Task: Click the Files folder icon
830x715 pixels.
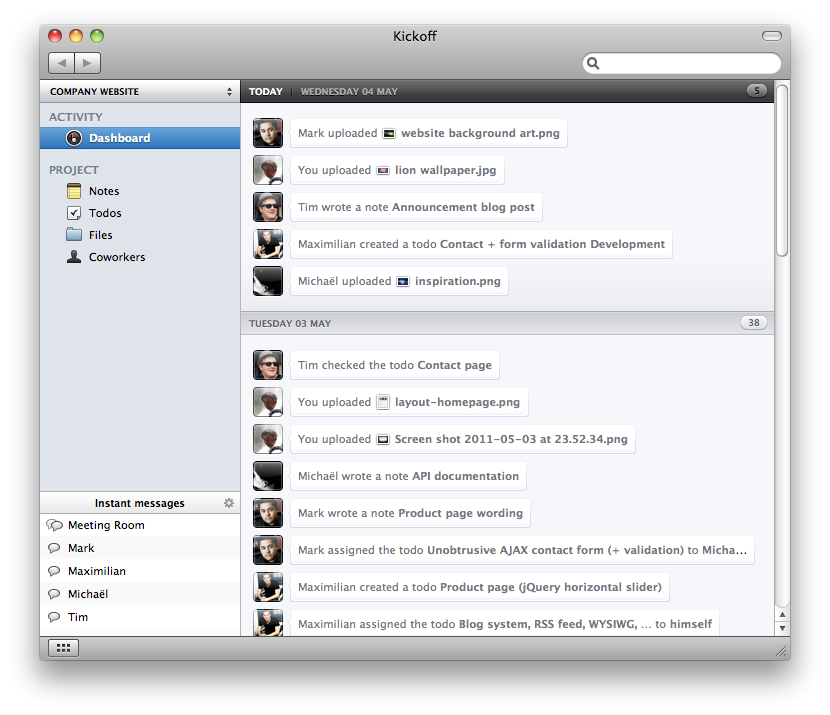Action: coord(74,234)
